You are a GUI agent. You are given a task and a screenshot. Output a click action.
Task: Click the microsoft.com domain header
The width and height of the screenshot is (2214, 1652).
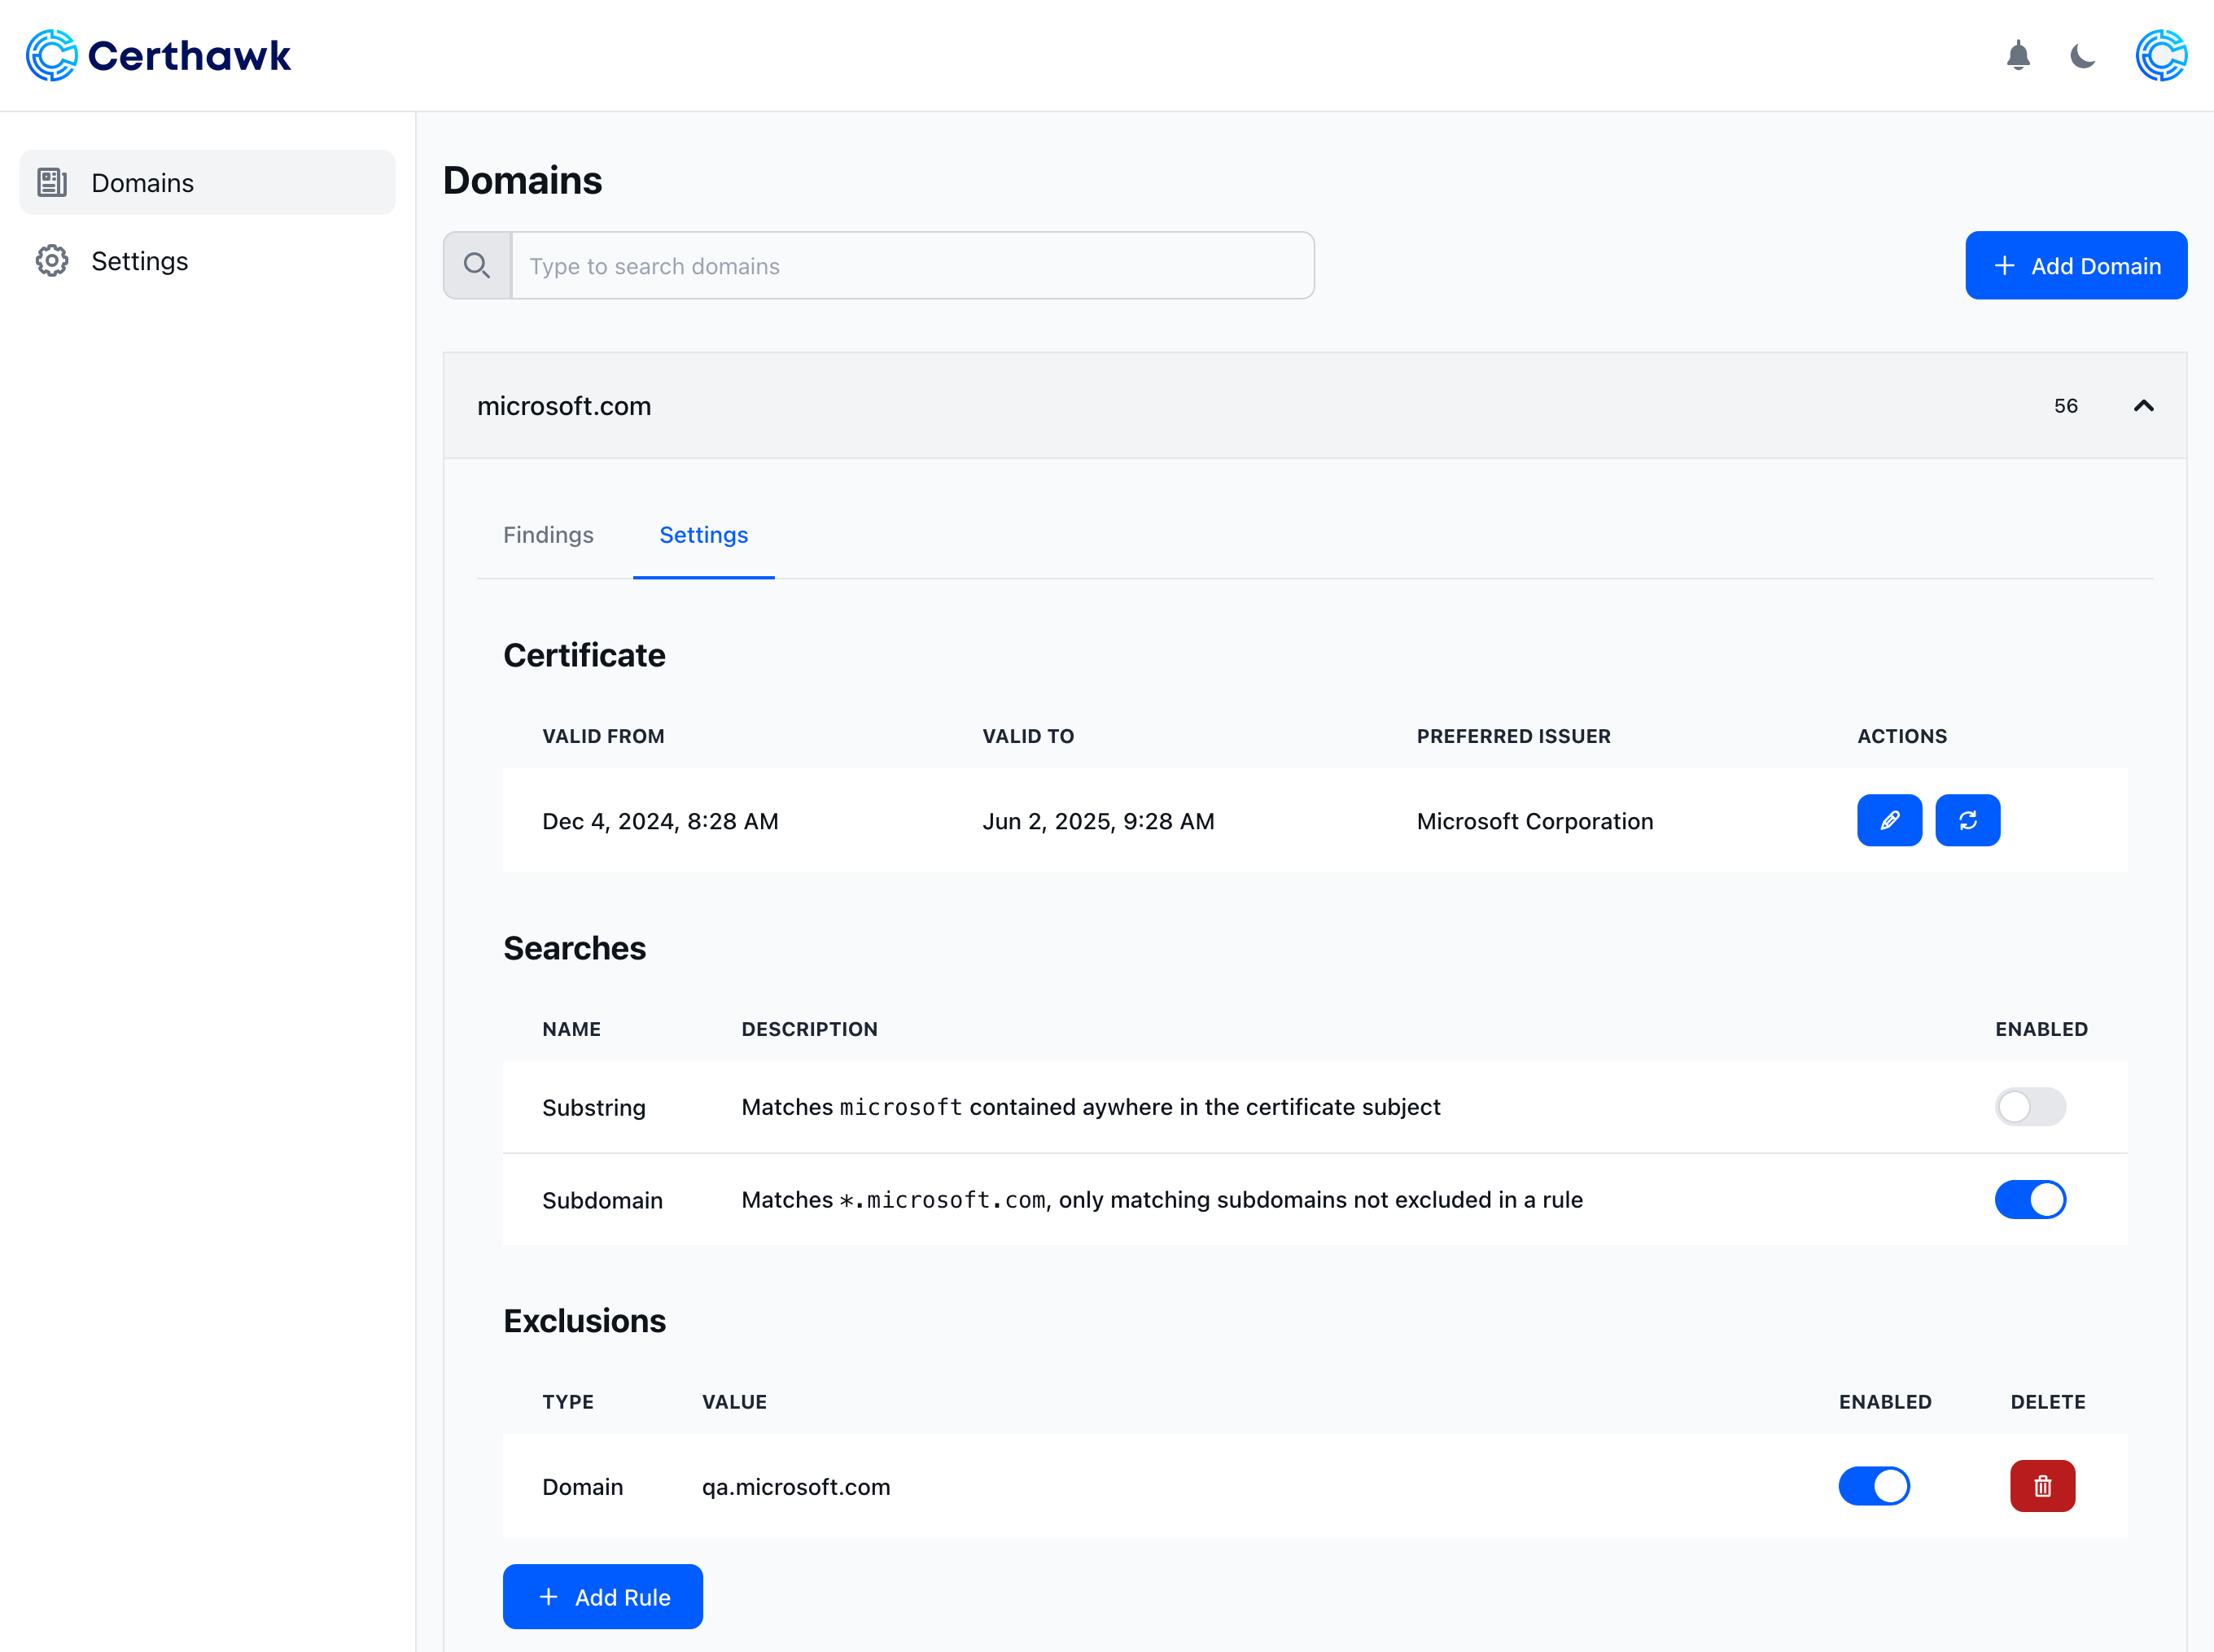[564, 405]
